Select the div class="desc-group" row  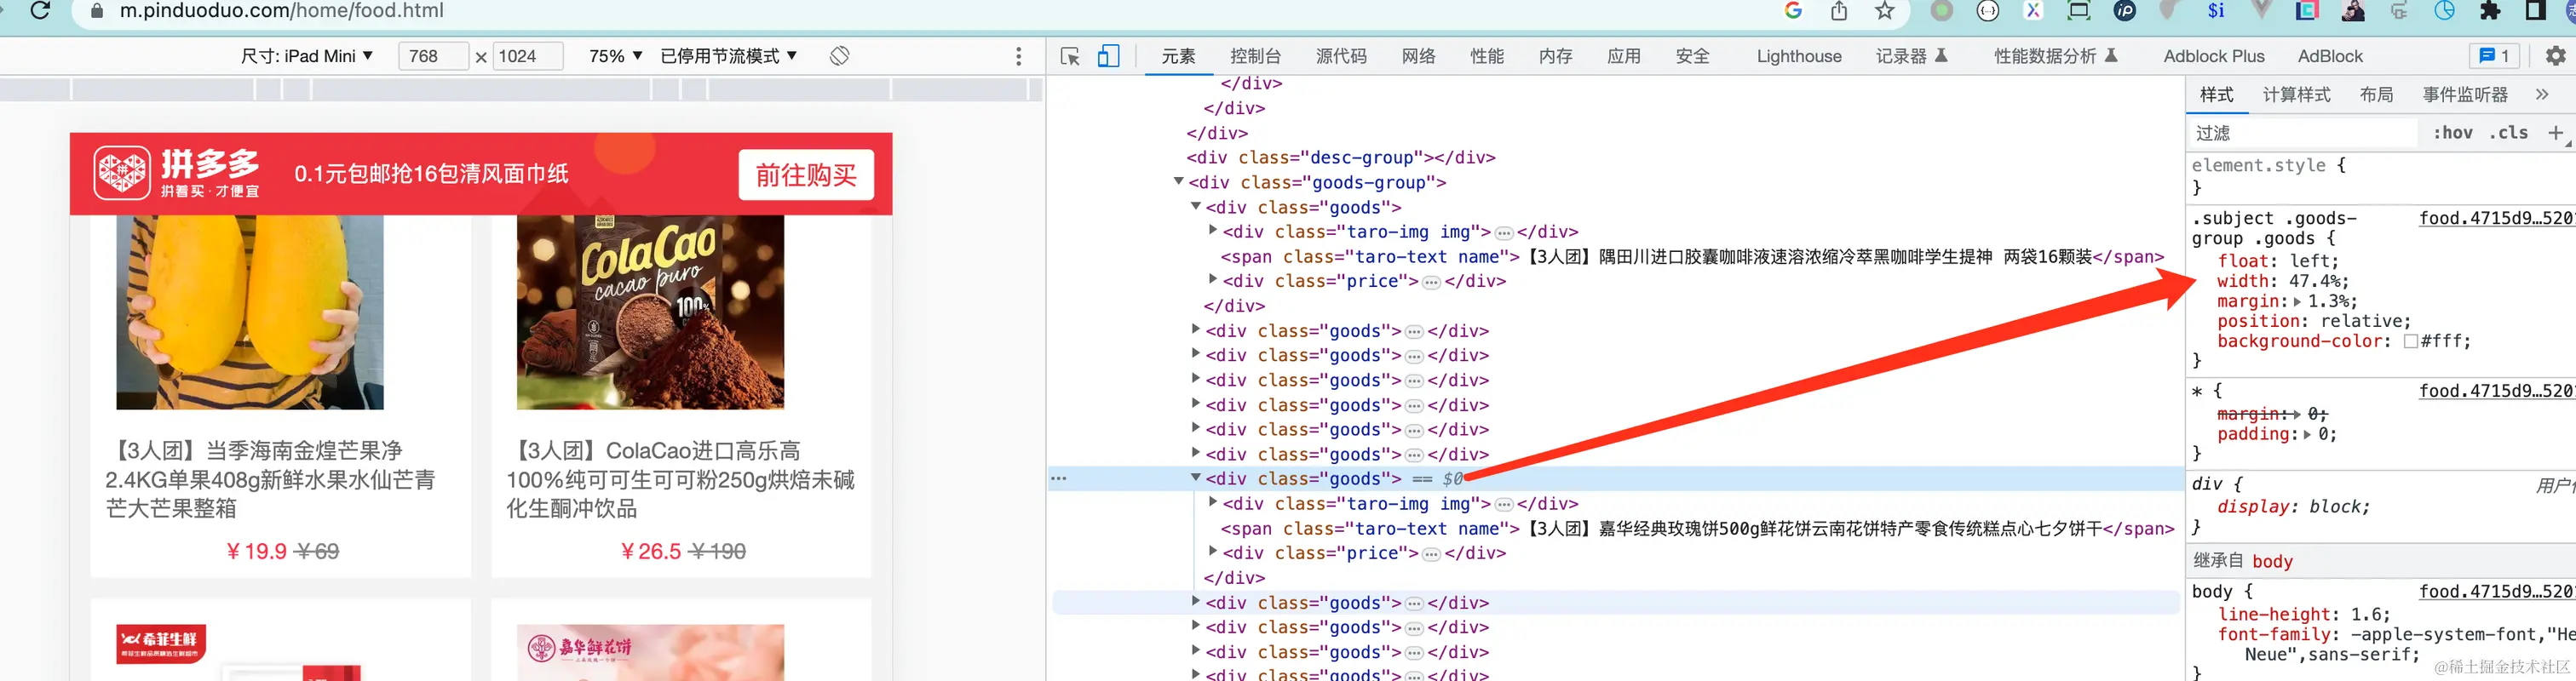click(x=1340, y=157)
